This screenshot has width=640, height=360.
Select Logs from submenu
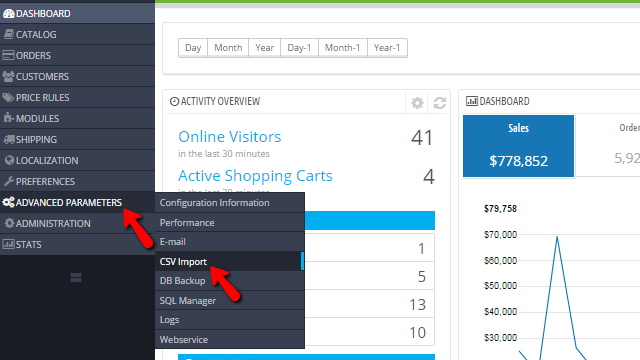pos(230,320)
